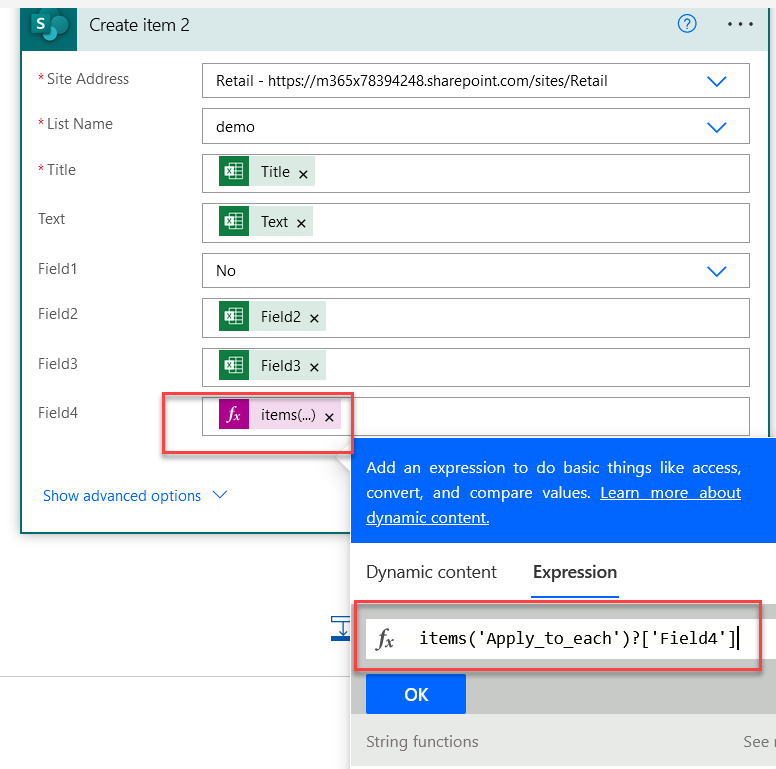
Task: Expand the Site Address dropdown
Action: (x=717, y=81)
